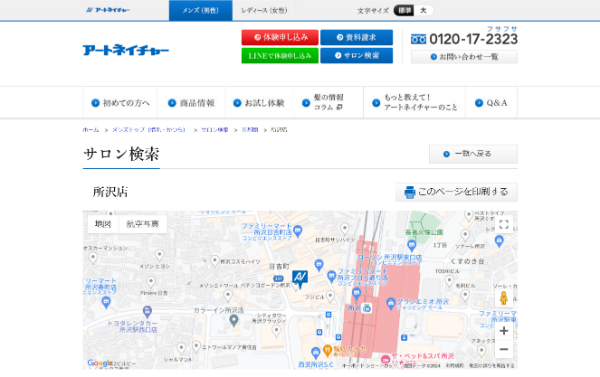Open the お試し体験 menu

coord(259,103)
